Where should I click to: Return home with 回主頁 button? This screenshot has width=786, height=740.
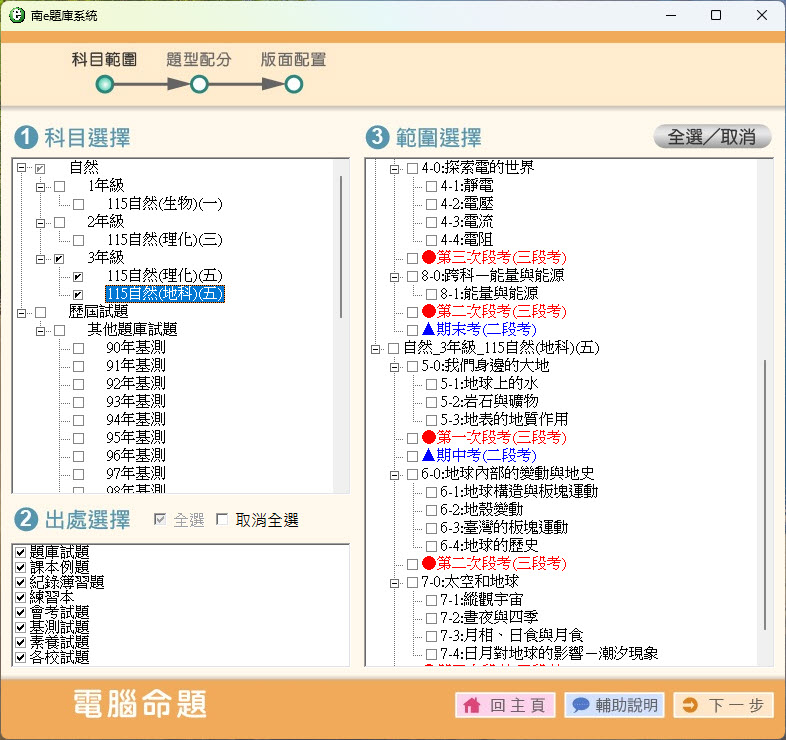[x=505, y=705]
